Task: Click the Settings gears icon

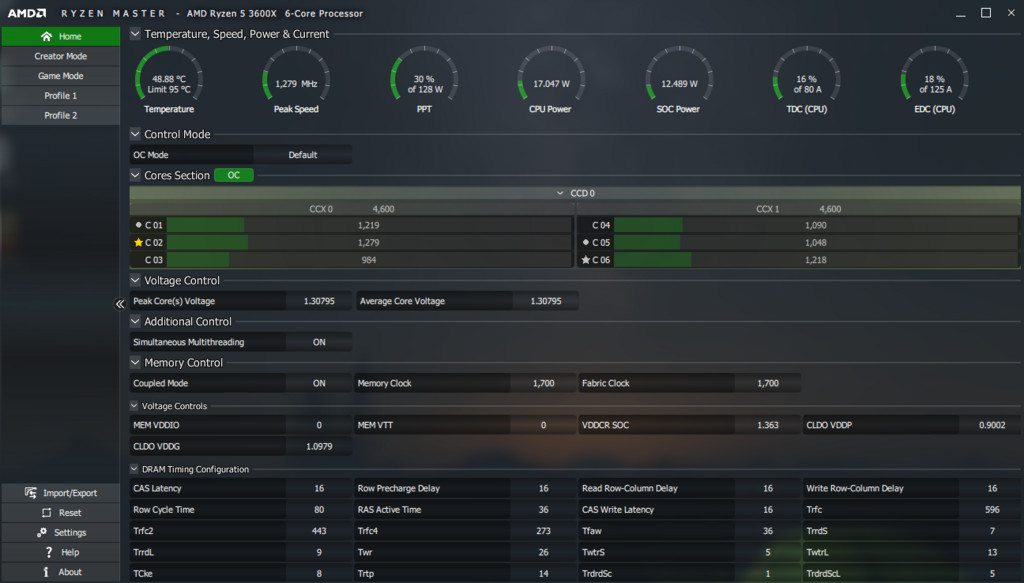Action: click(42, 533)
